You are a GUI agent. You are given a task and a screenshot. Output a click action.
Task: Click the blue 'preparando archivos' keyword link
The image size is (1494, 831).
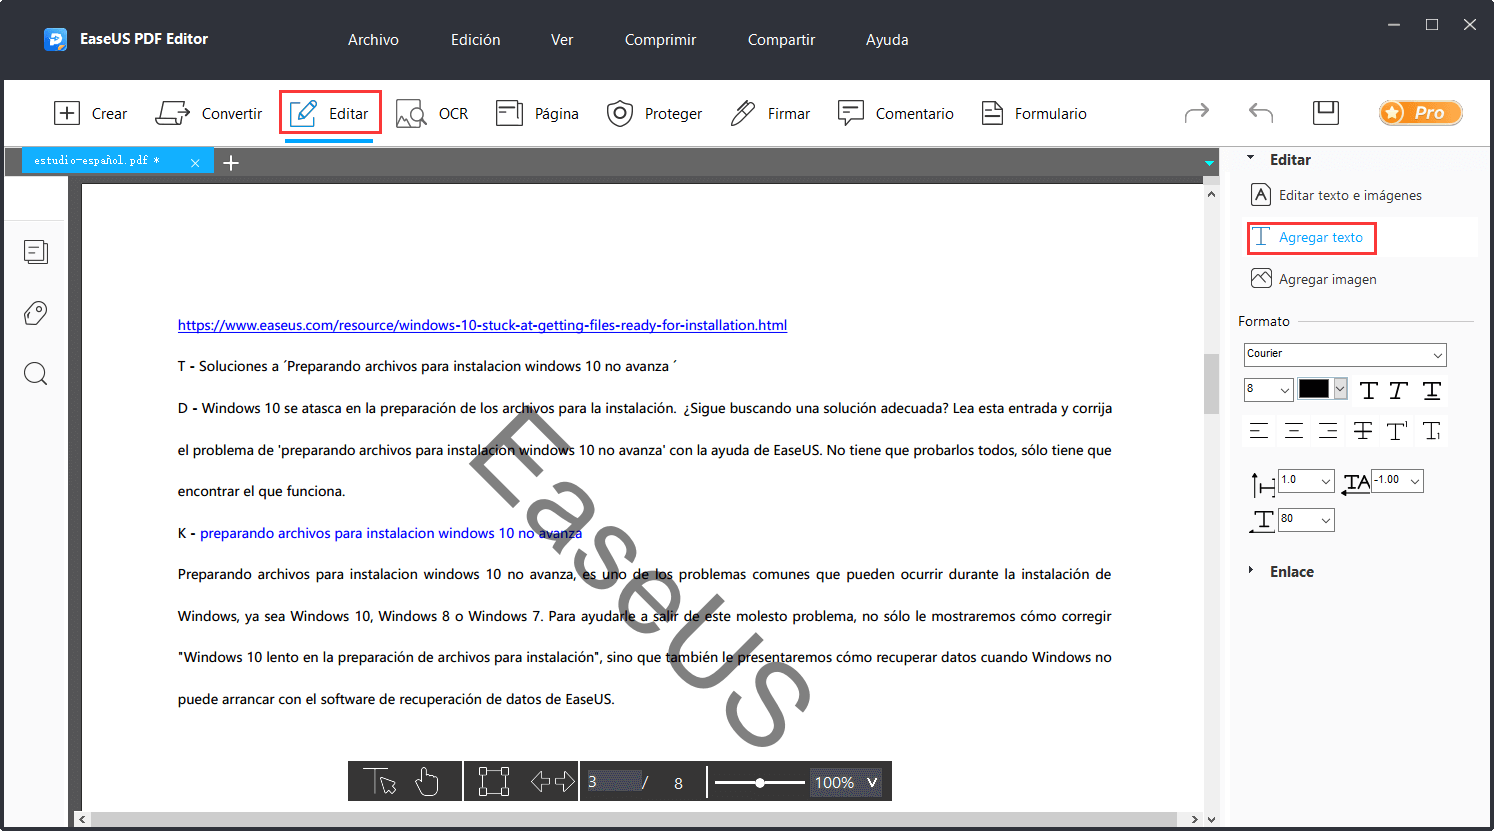click(391, 533)
